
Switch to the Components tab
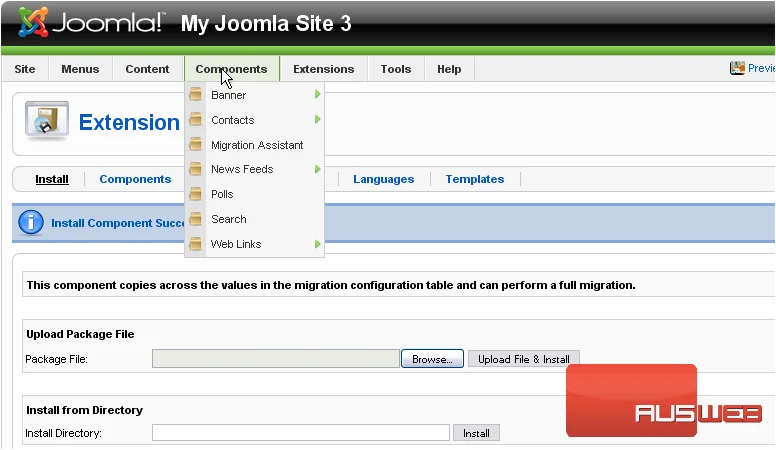[135, 179]
